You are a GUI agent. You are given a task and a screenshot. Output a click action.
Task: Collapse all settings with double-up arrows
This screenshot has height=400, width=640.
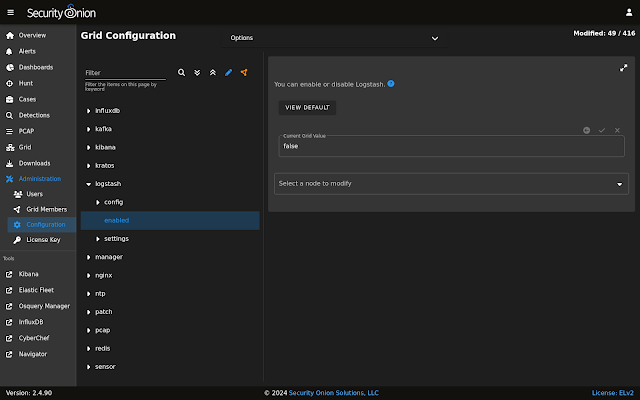point(213,72)
